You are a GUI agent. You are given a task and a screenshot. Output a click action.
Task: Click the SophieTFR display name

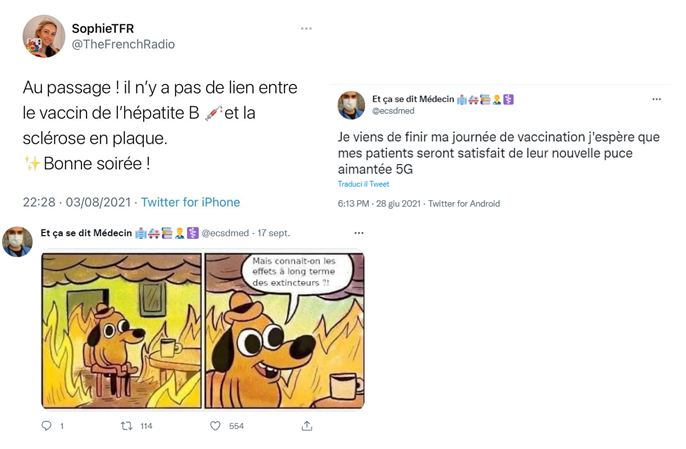tap(103, 28)
